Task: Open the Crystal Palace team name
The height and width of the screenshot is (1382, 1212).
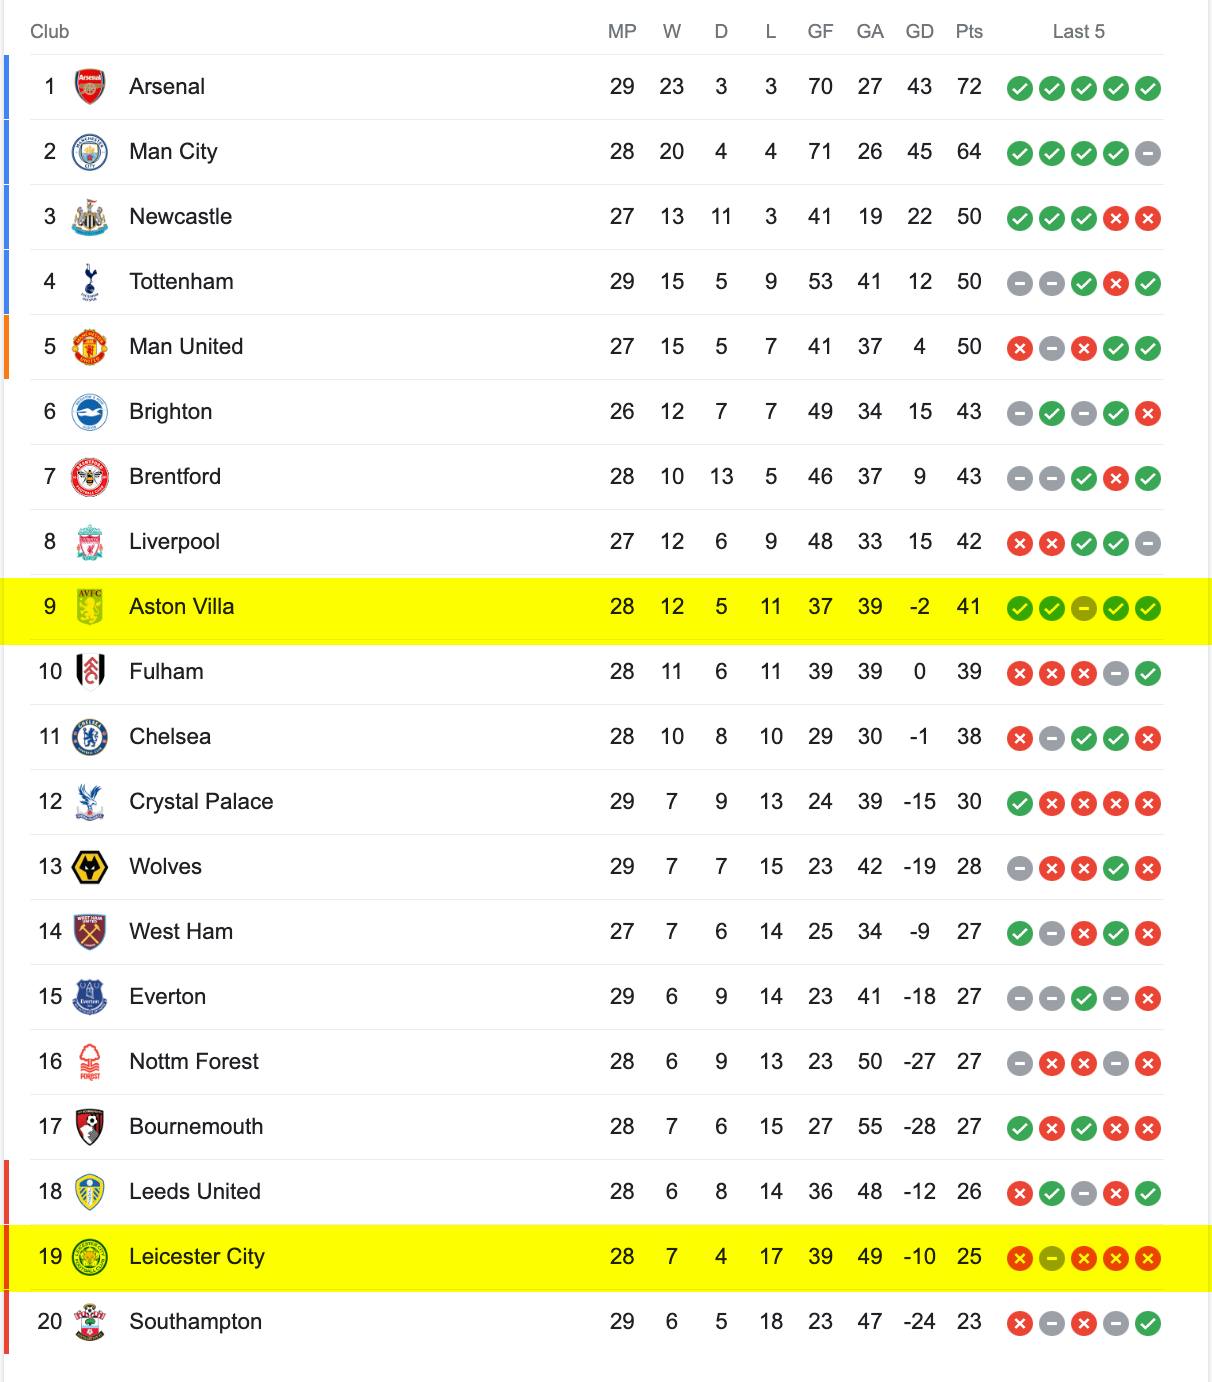Action: click(201, 802)
